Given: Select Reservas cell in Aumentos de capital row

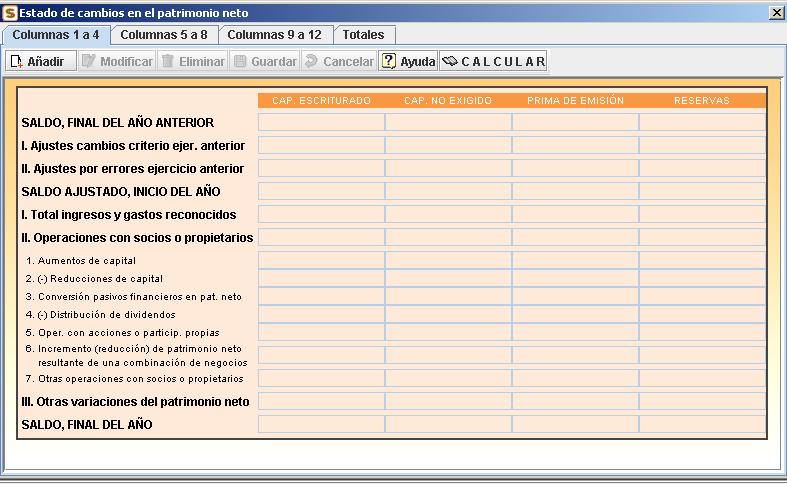Looking at the screenshot, I should tap(702, 260).
